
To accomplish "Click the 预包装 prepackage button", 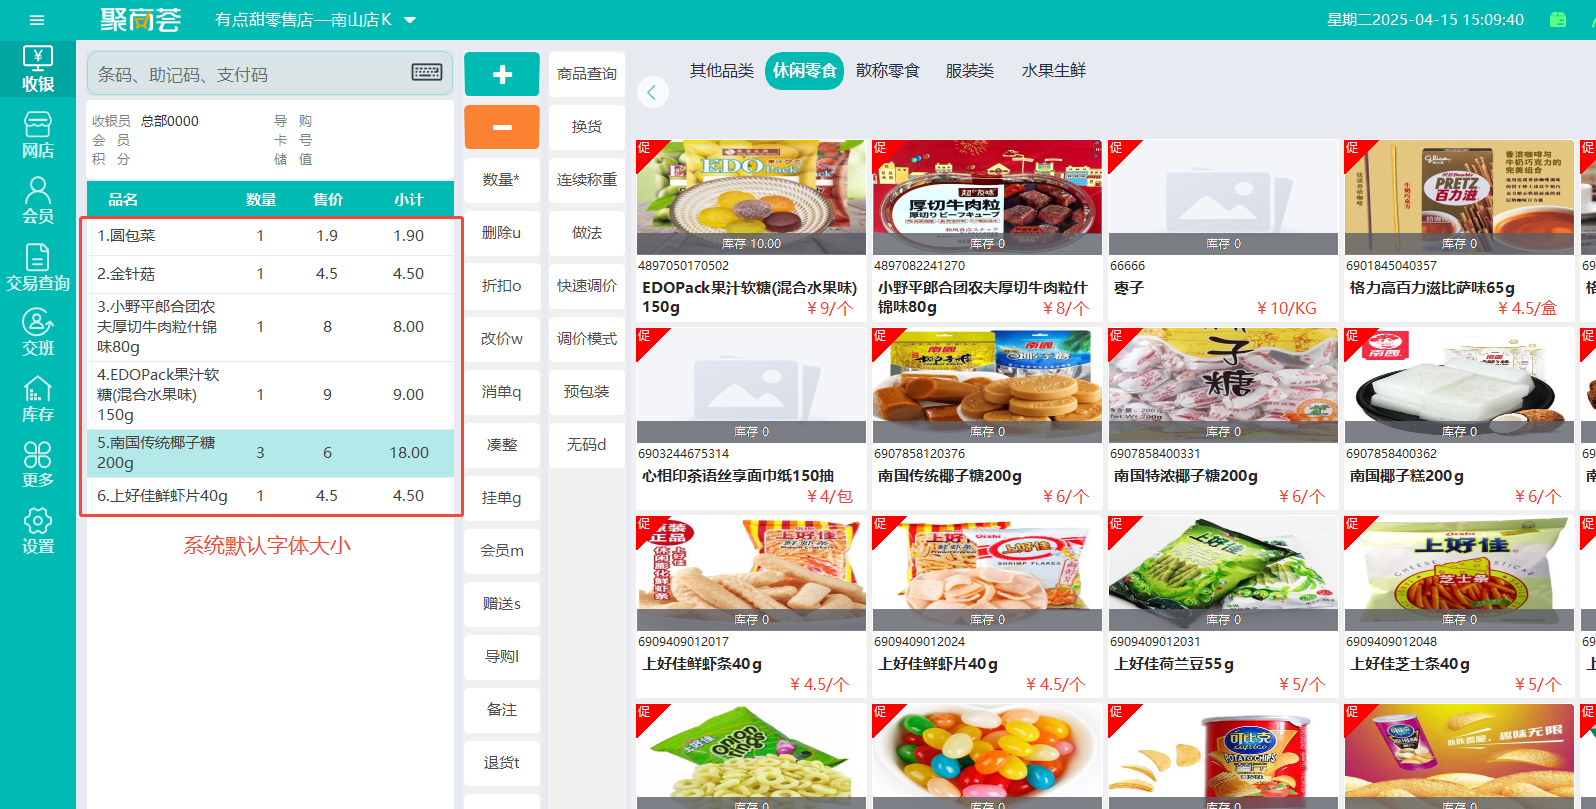I will coord(587,392).
